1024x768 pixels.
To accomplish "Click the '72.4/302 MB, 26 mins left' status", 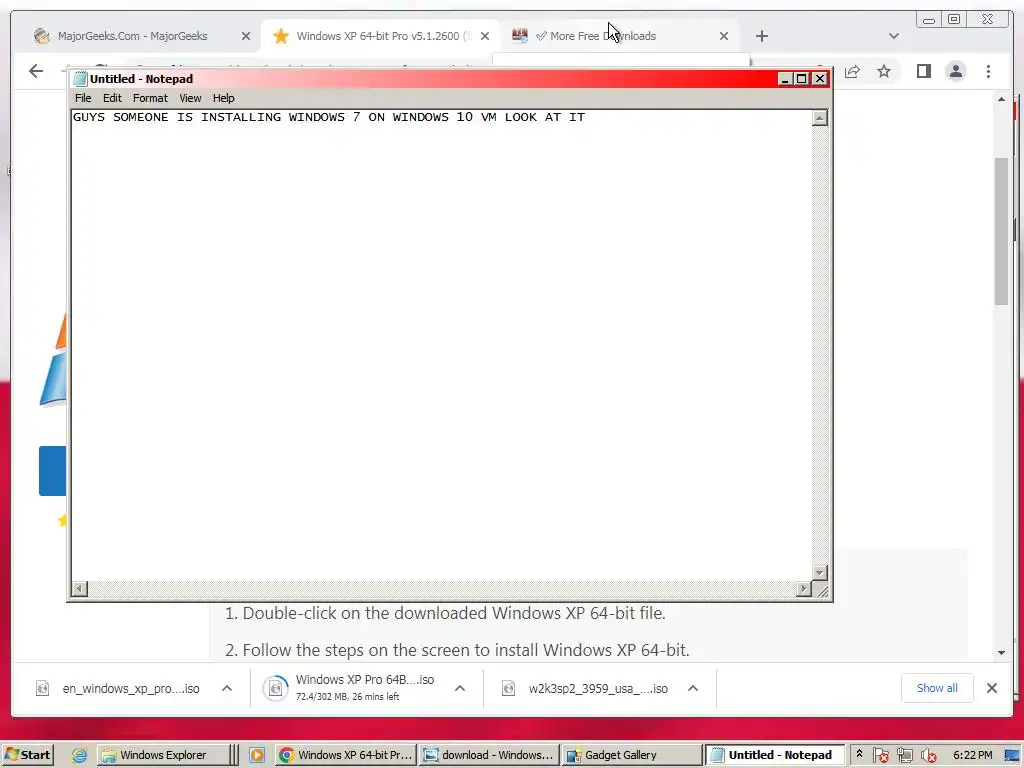I will coord(347,697).
